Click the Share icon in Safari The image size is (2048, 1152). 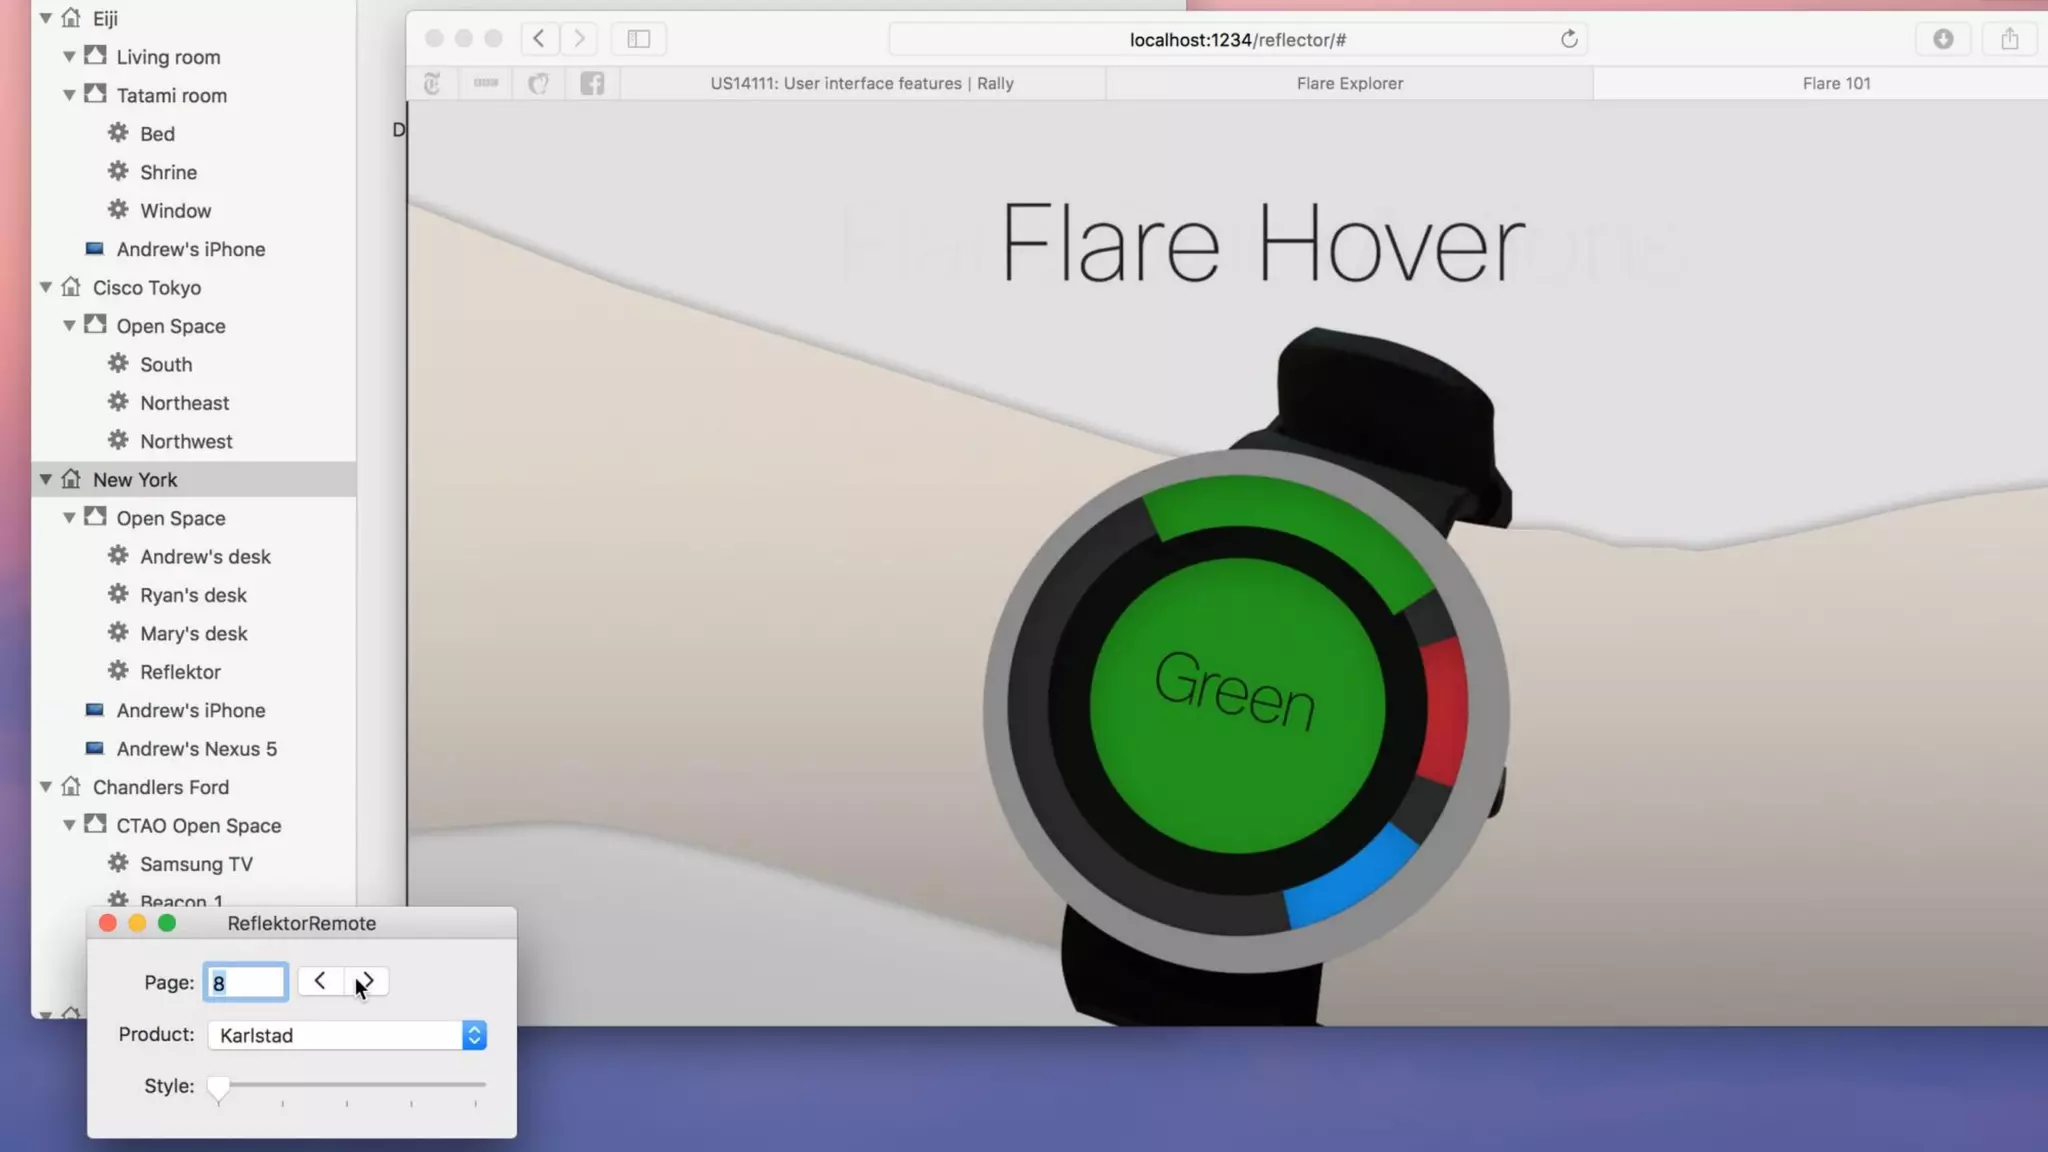tap(2010, 39)
